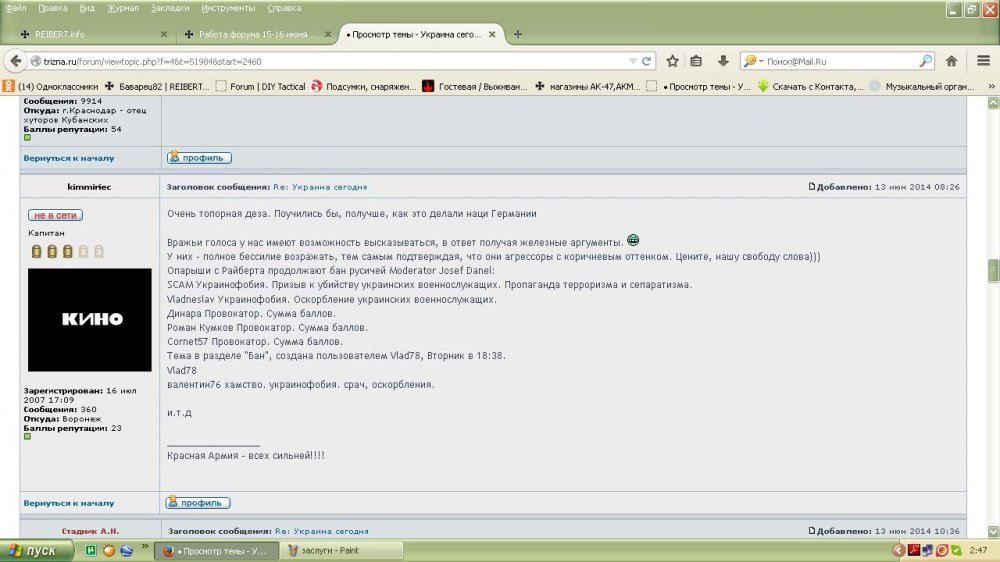Expand the address bar history dropdown
This screenshot has width=1000, height=562.
(632, 60)
